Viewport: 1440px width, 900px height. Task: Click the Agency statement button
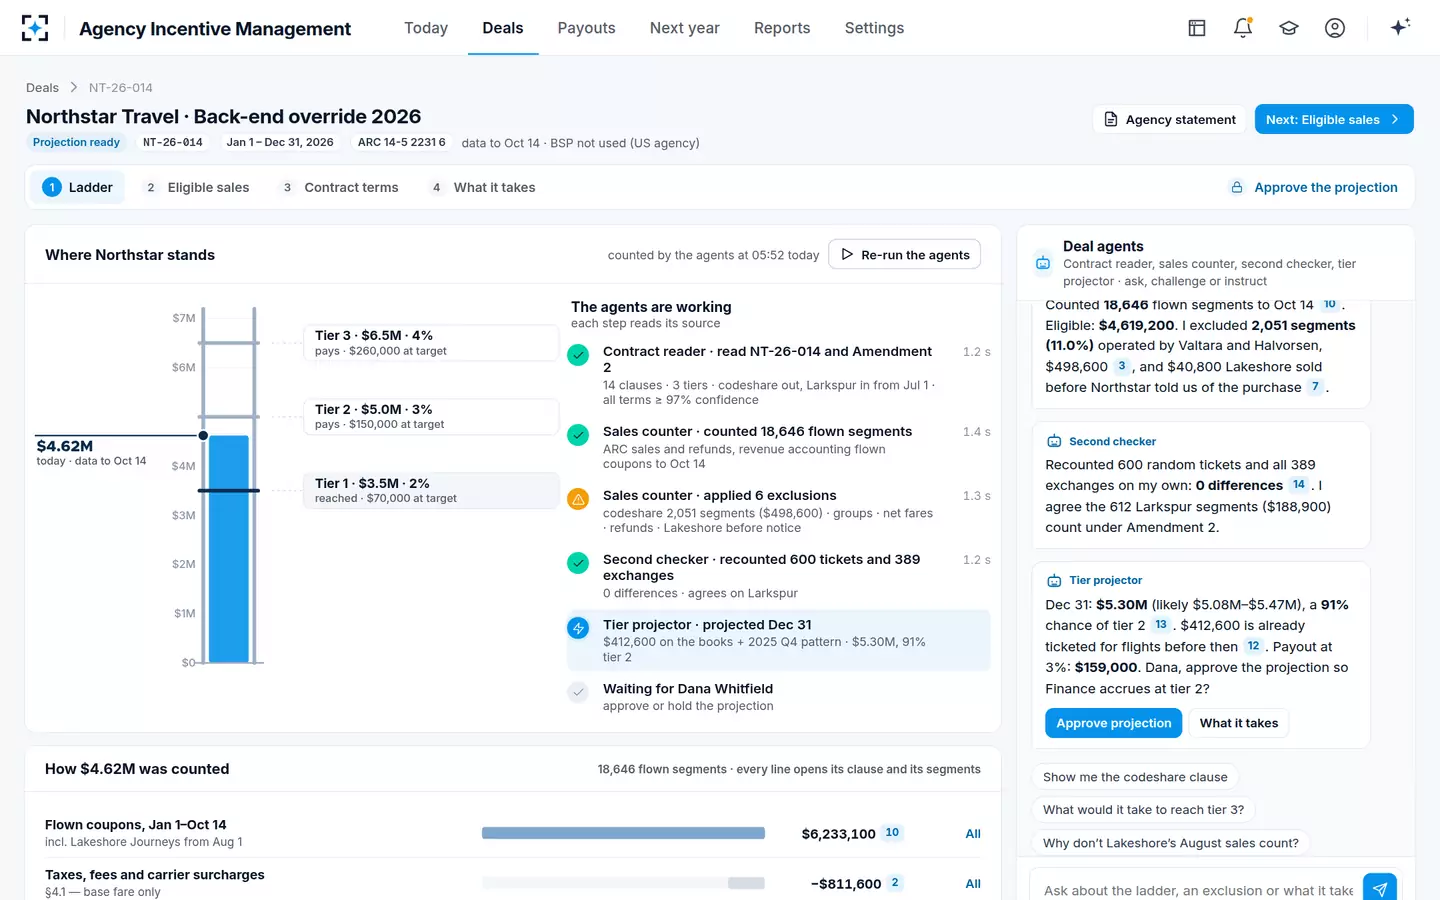(1170, 119)
